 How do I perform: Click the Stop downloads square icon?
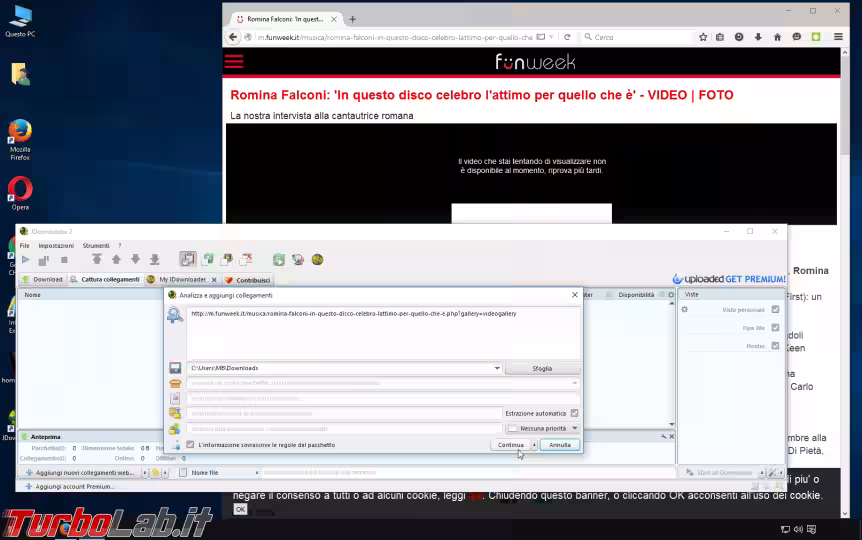pyautogui.click(x=64, y=260)
